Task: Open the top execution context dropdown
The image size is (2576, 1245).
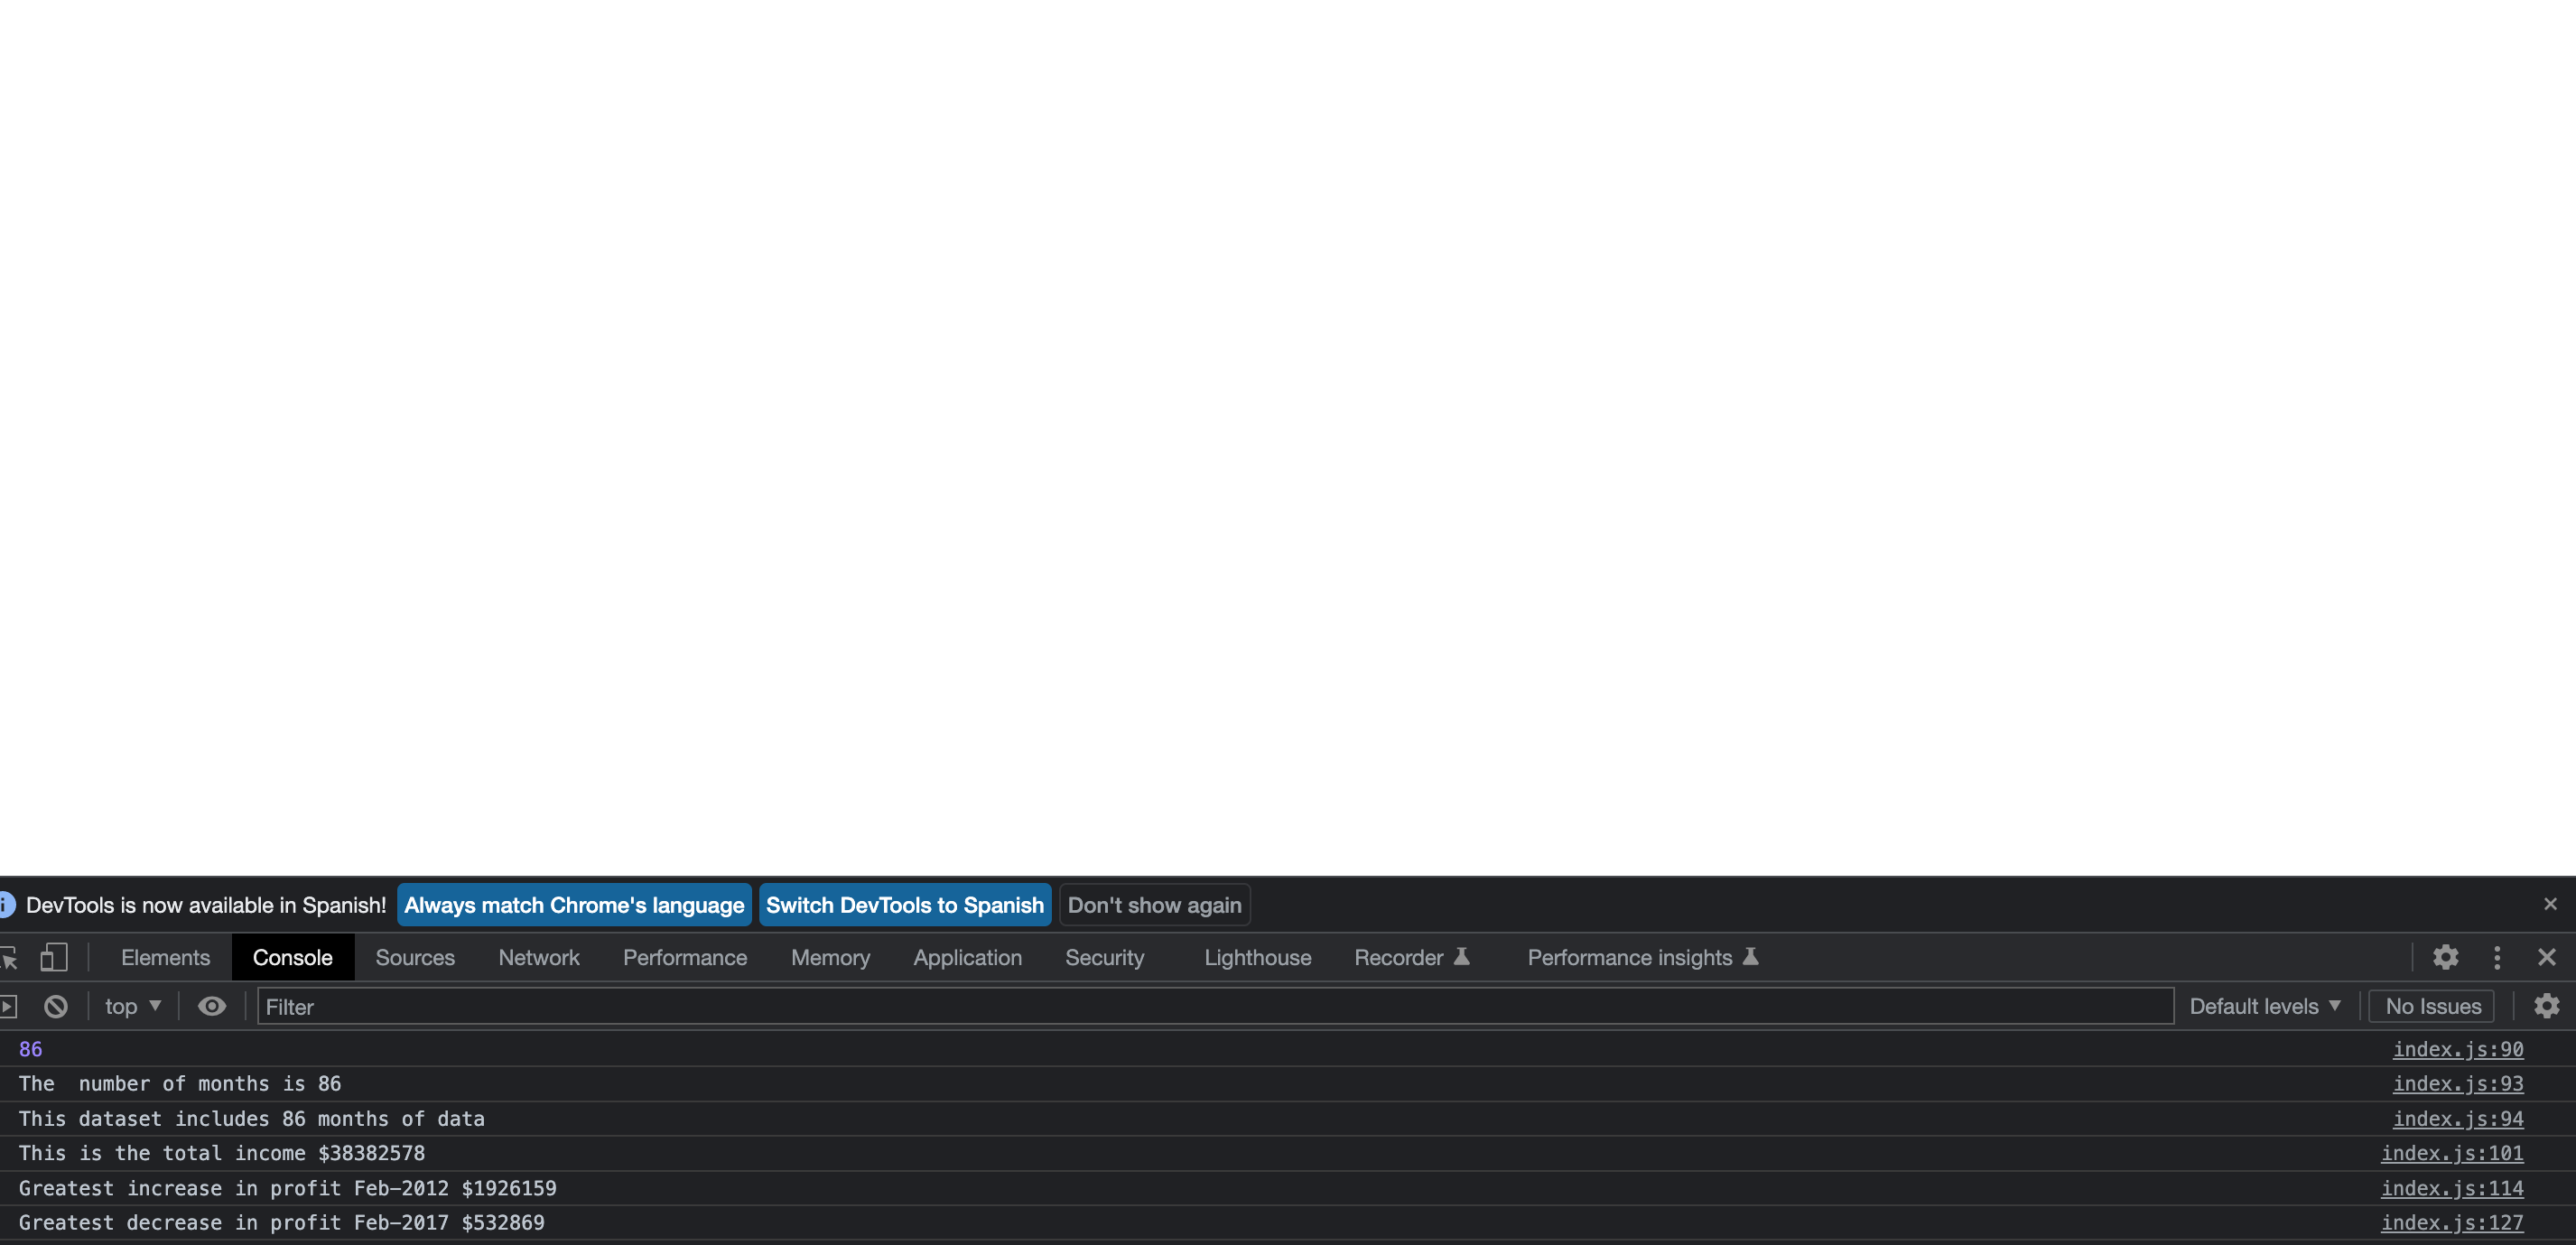Action: click(x=132, y=1006)
